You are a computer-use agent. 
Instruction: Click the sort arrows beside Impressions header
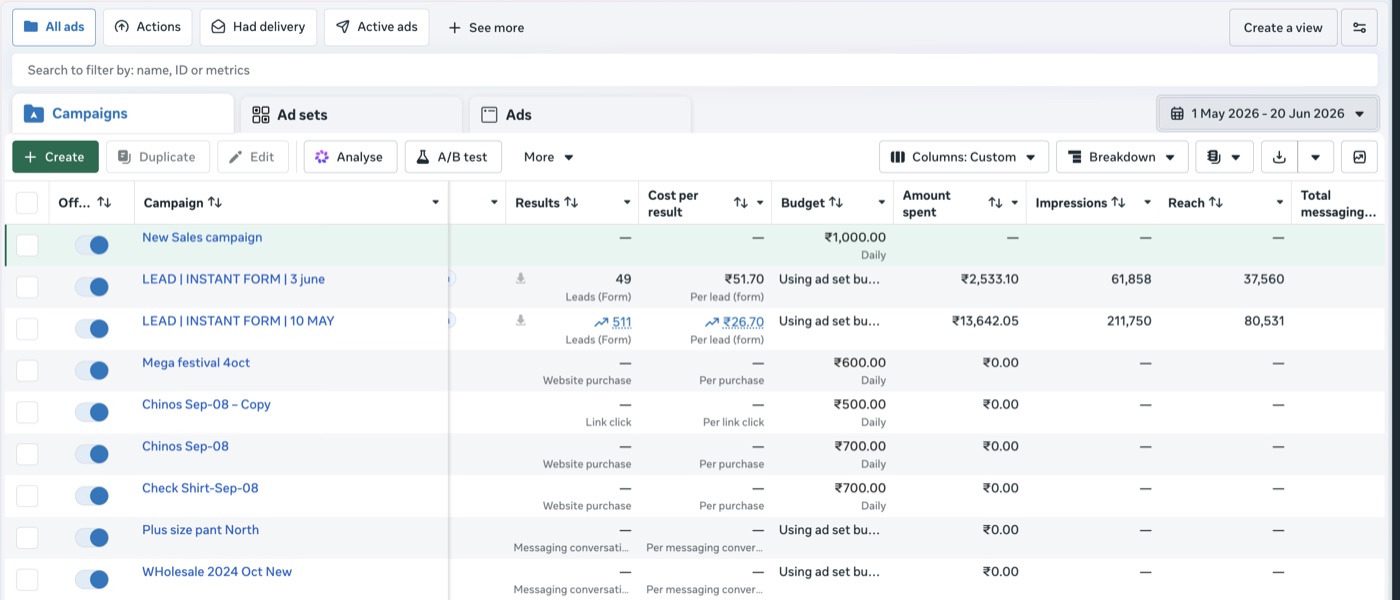pos(1119,203)
